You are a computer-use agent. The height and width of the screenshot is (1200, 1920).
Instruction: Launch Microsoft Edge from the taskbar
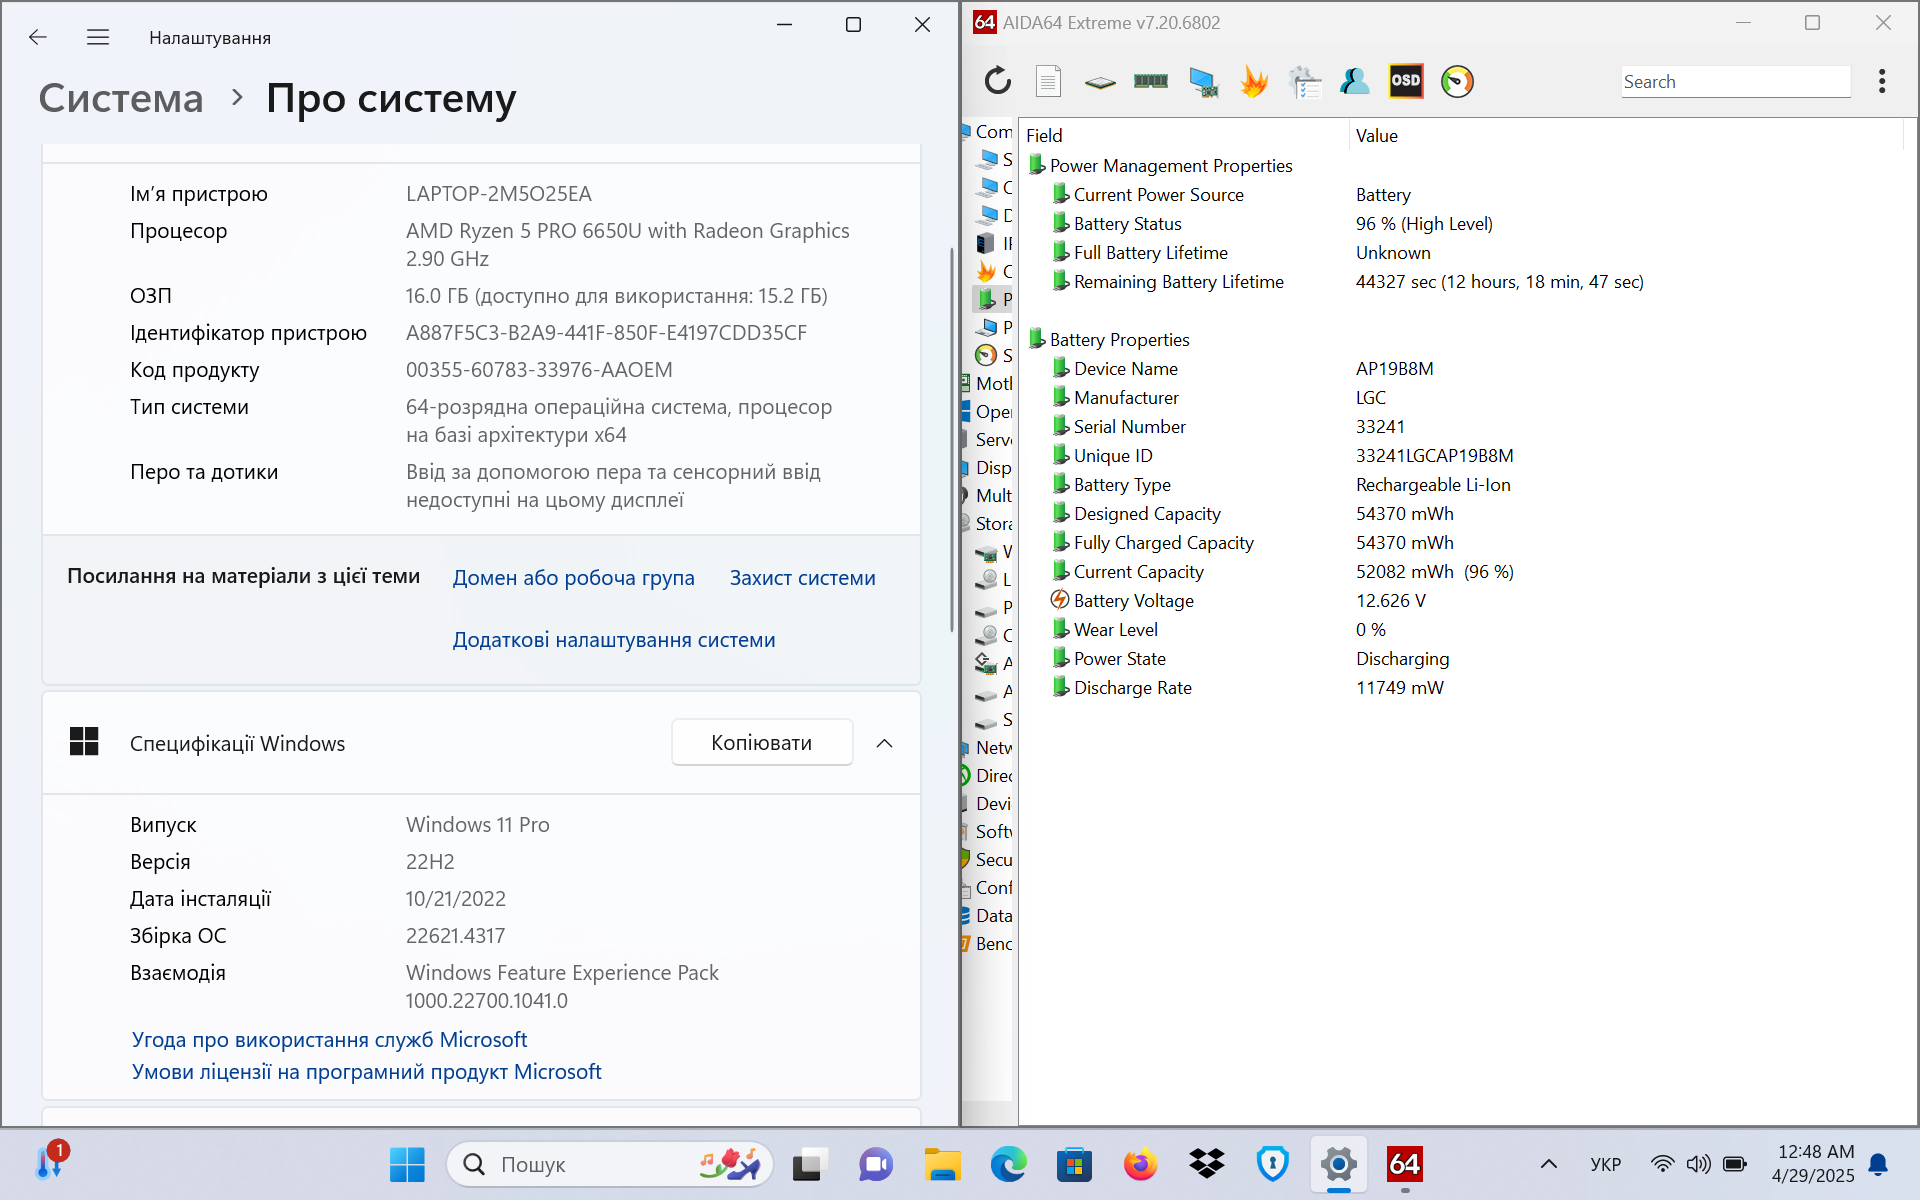[x=1008, y=1164]
